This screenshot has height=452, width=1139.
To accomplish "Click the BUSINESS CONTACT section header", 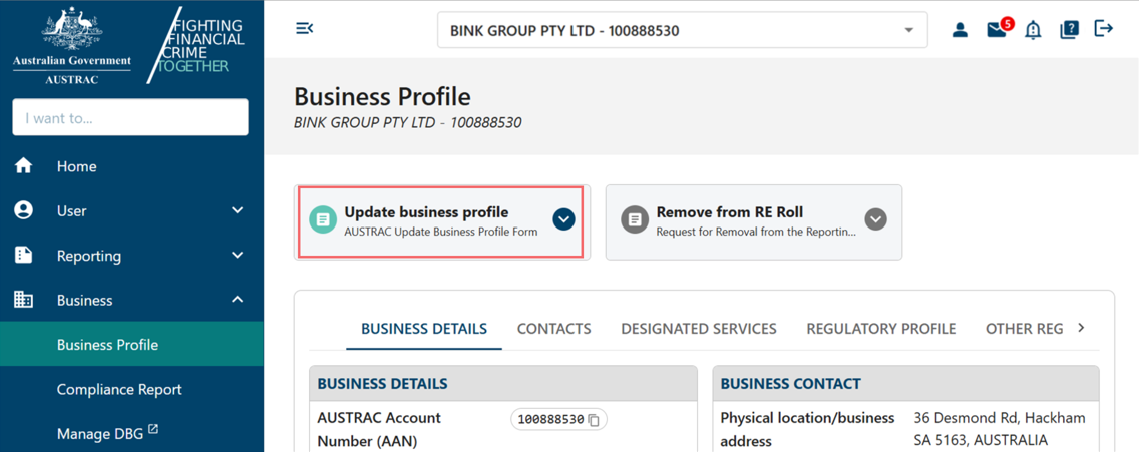I will [x=906, y=384].
